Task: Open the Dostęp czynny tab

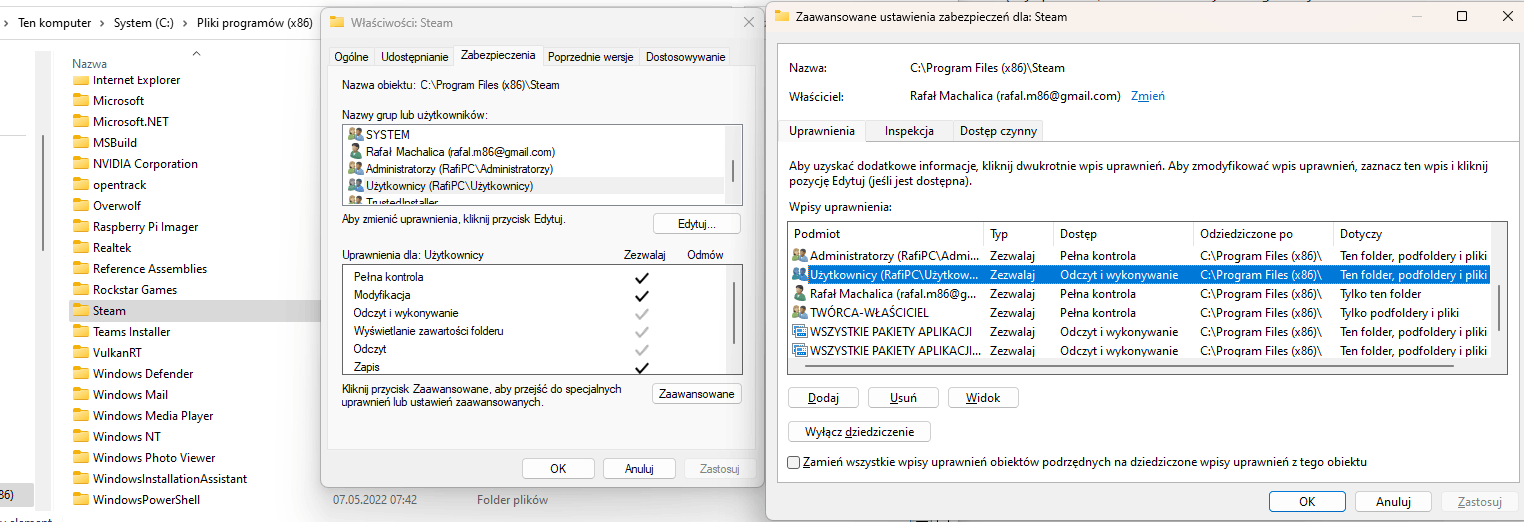Action: tap(997, 131)
